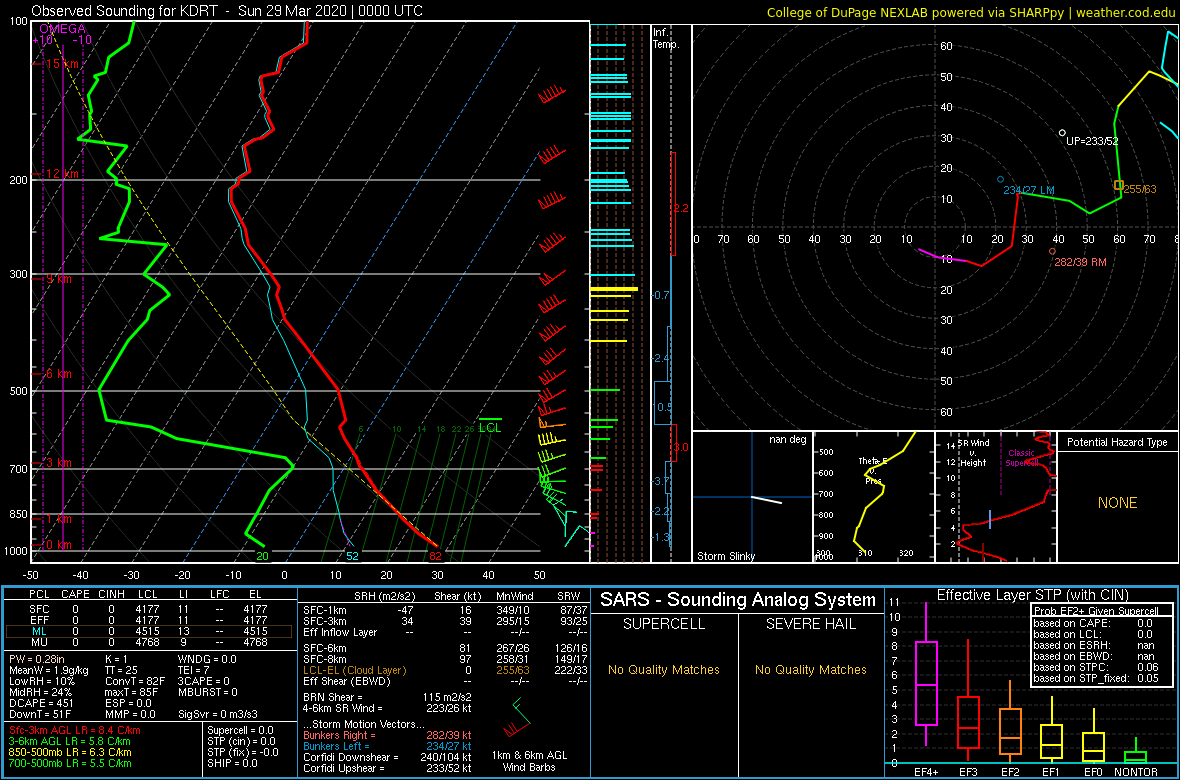The image size is (1180, 780).
Task: Click the 'Inf. Temp.' column label
Action: point(666,38)
